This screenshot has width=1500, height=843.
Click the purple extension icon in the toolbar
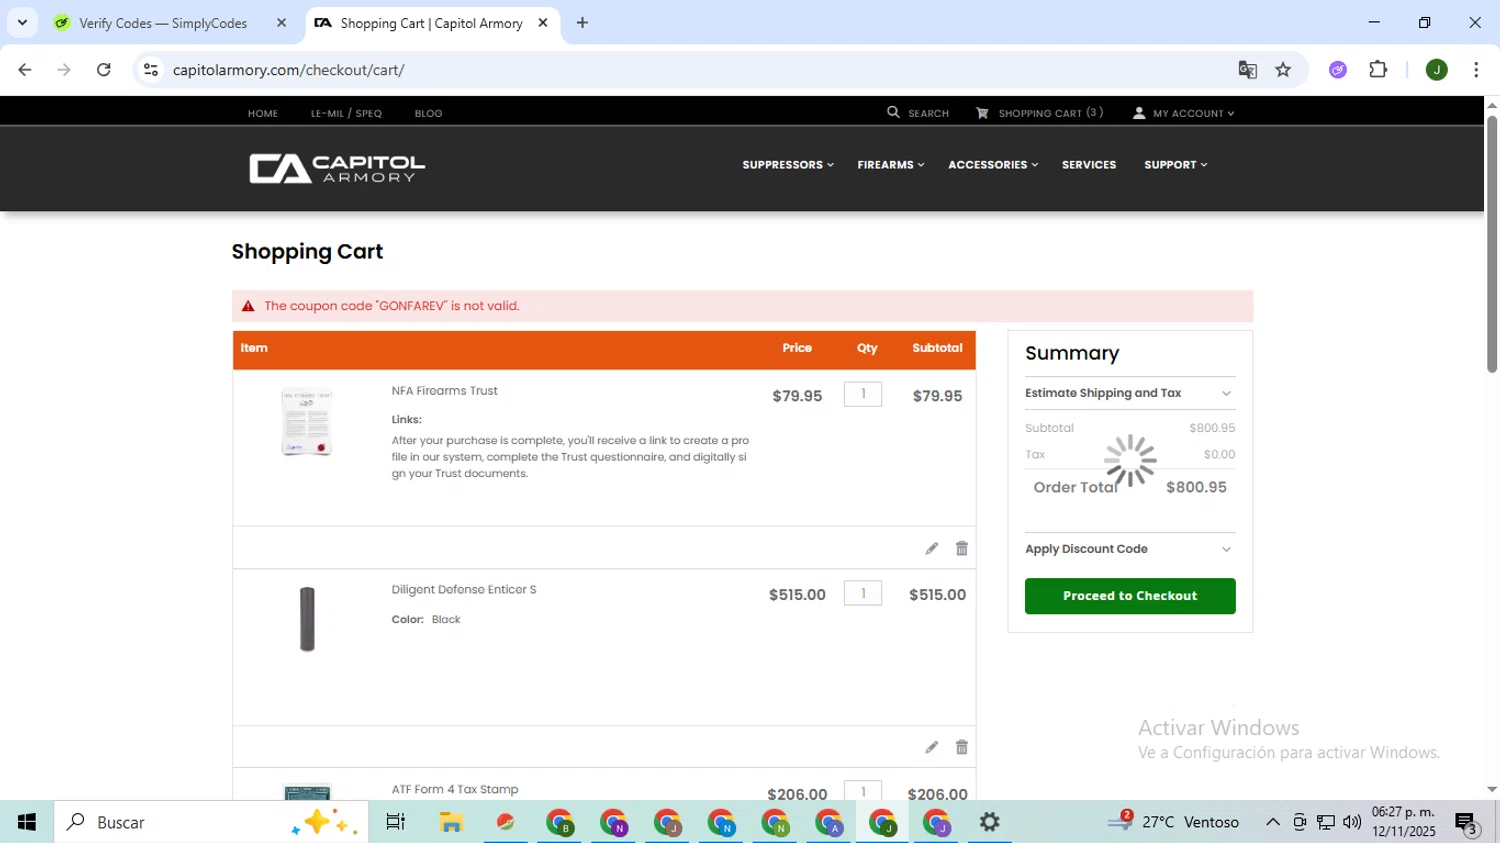[x=1338, y=70]
